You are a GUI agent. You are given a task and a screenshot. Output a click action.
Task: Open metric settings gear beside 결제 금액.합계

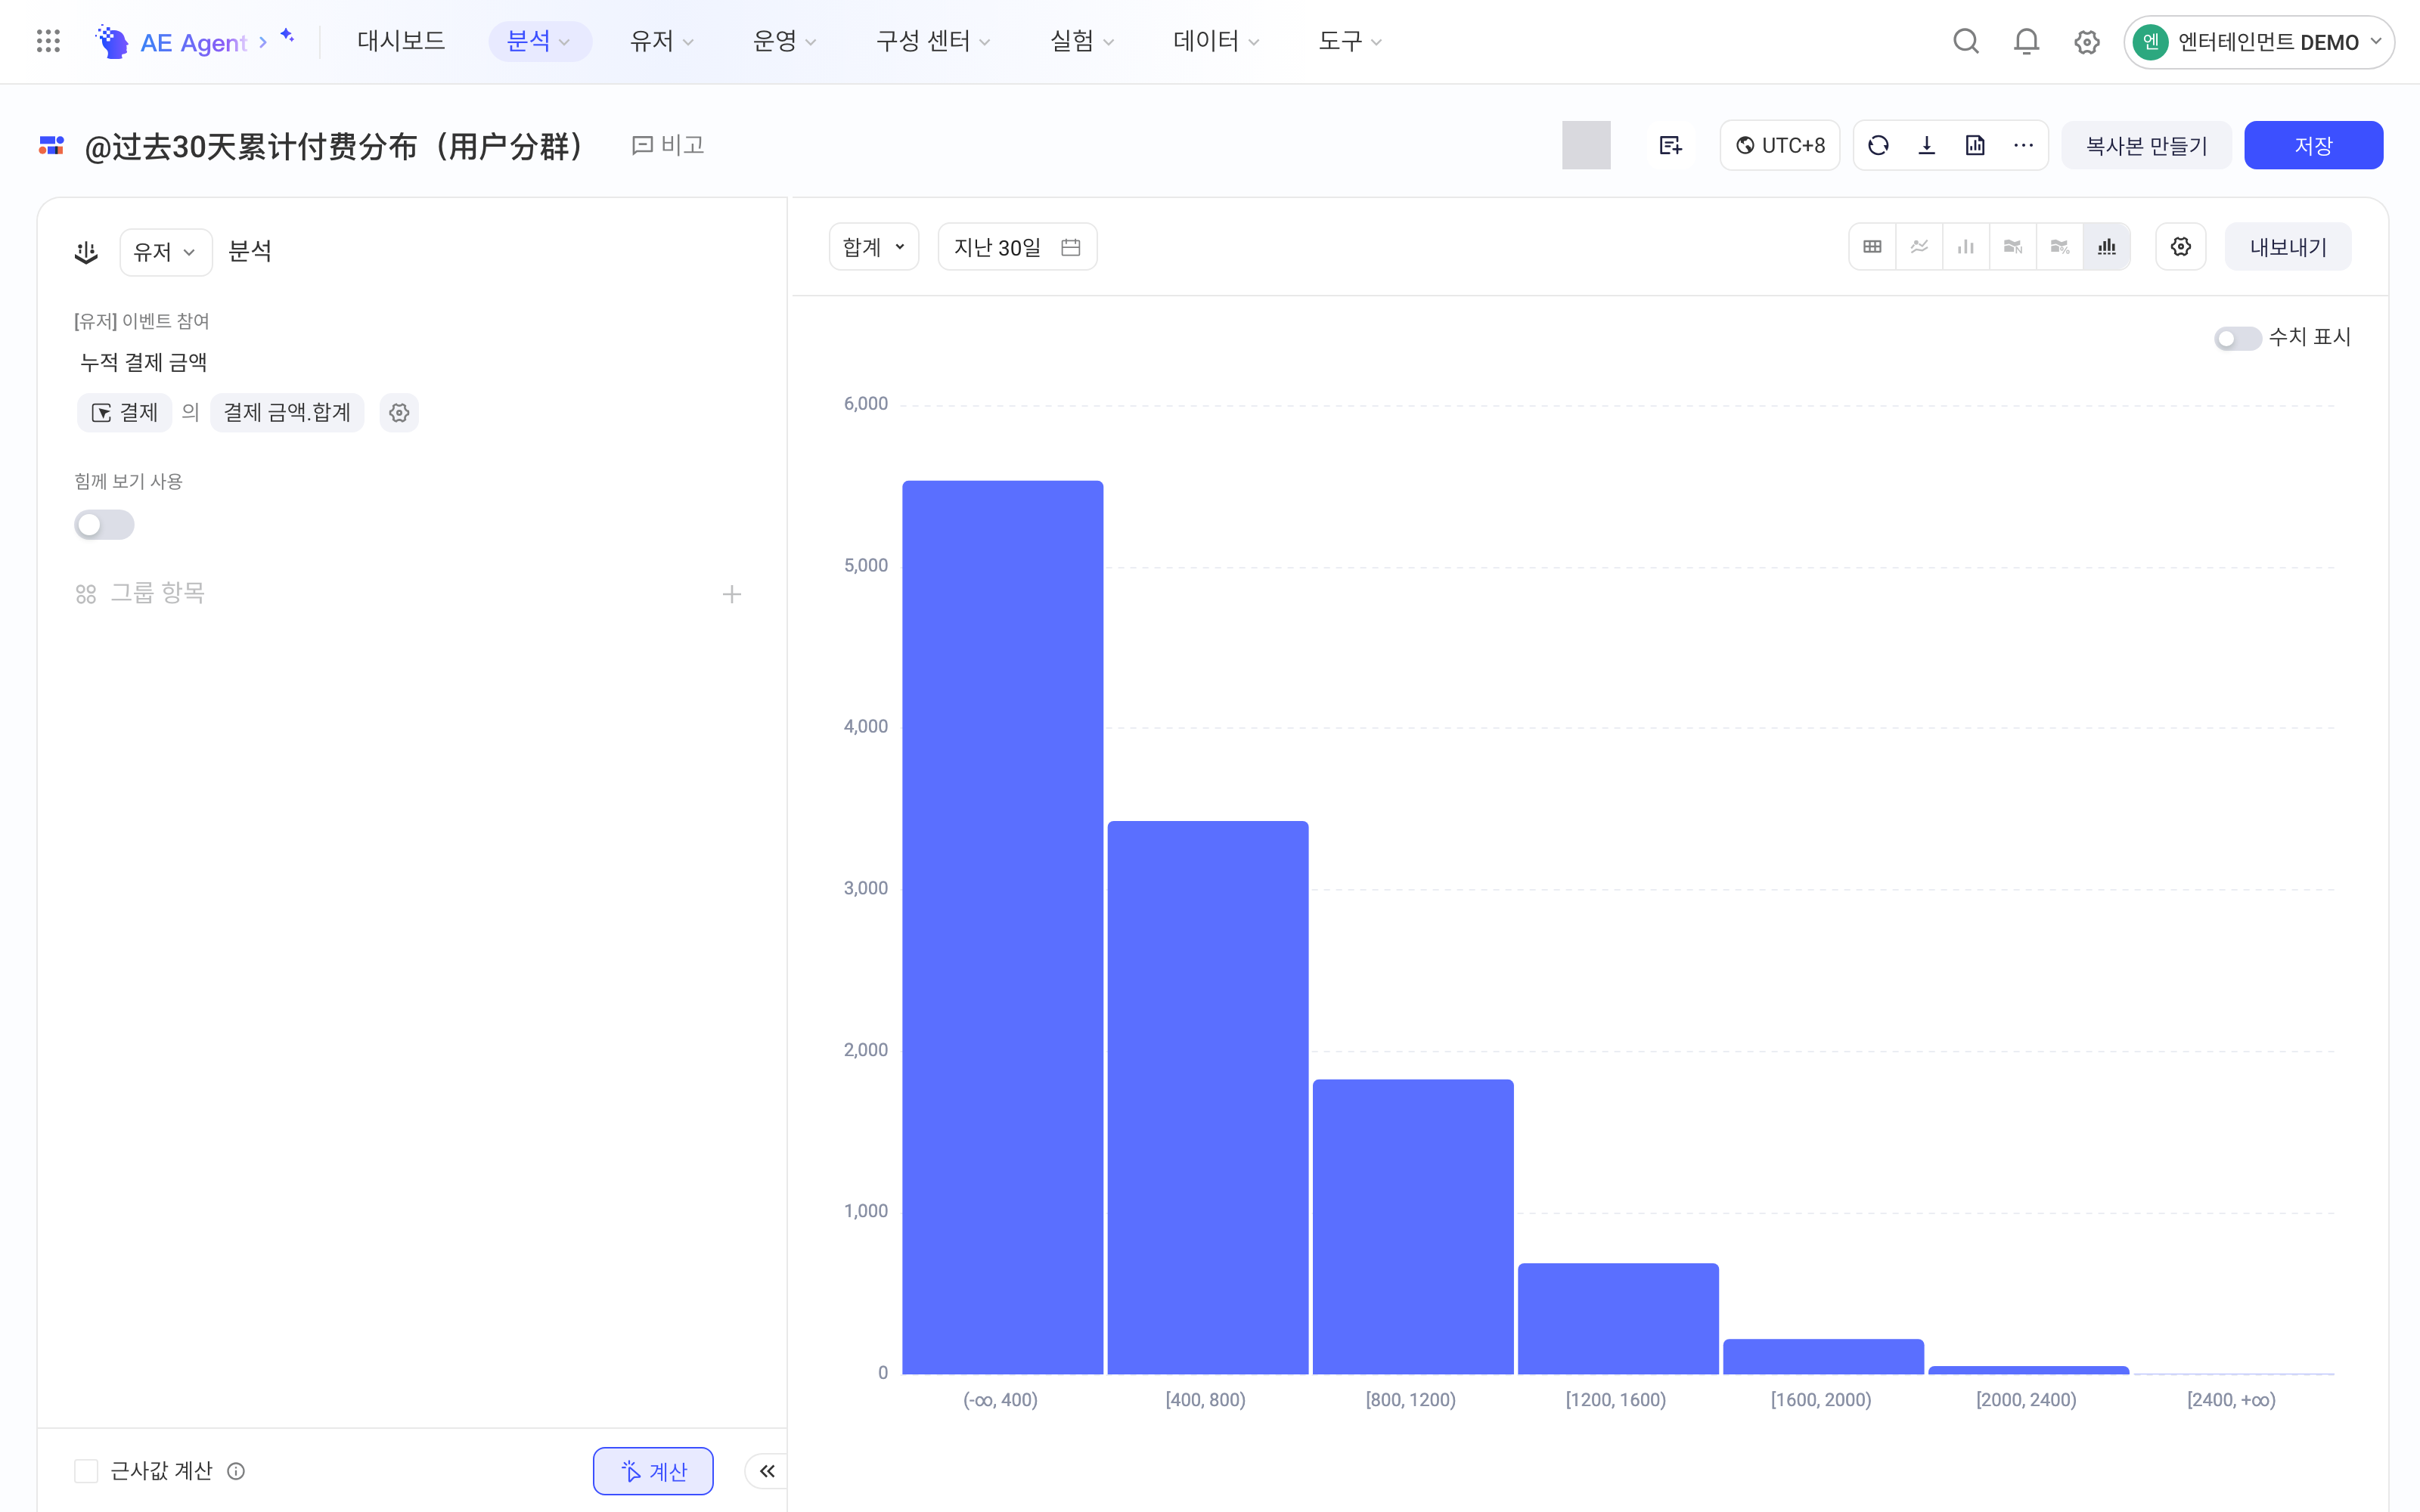click(399, 413)
